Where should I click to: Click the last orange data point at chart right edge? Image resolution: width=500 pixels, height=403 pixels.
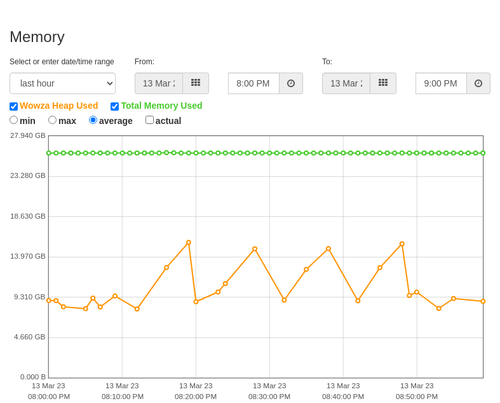click(483, 301)
